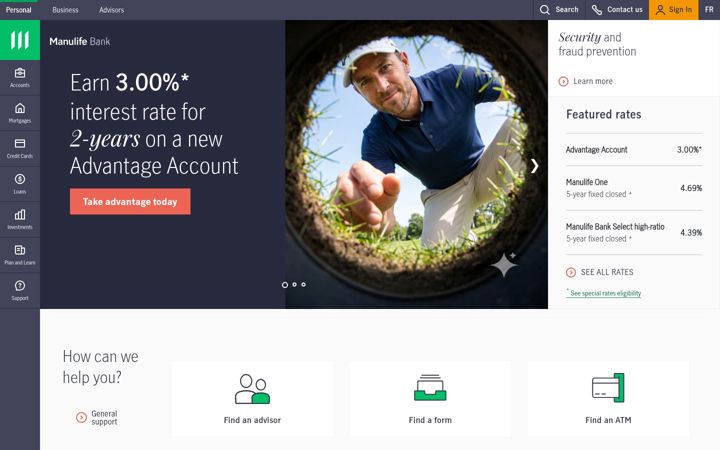Image resolution: width=720 pixels, height=450 pixels.
Task: Click the golfer hero image
Action: (416, 164)
